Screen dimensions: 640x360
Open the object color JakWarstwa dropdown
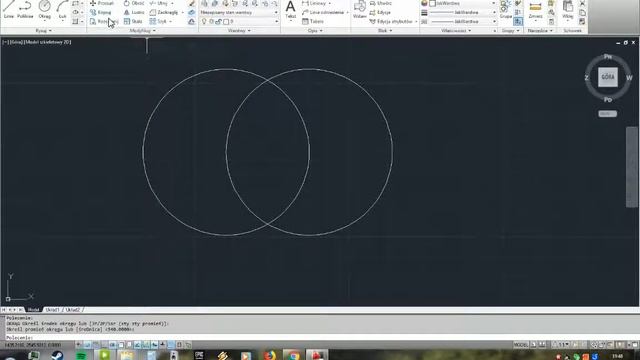coord(462,3)
